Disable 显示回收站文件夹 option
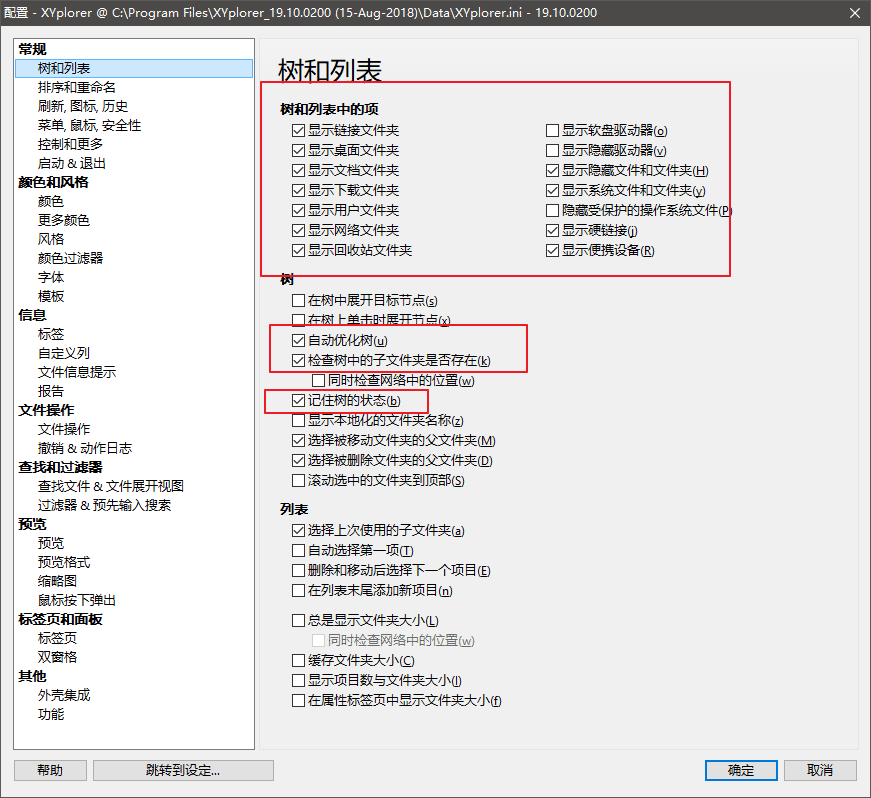 [x=297, y=249]
